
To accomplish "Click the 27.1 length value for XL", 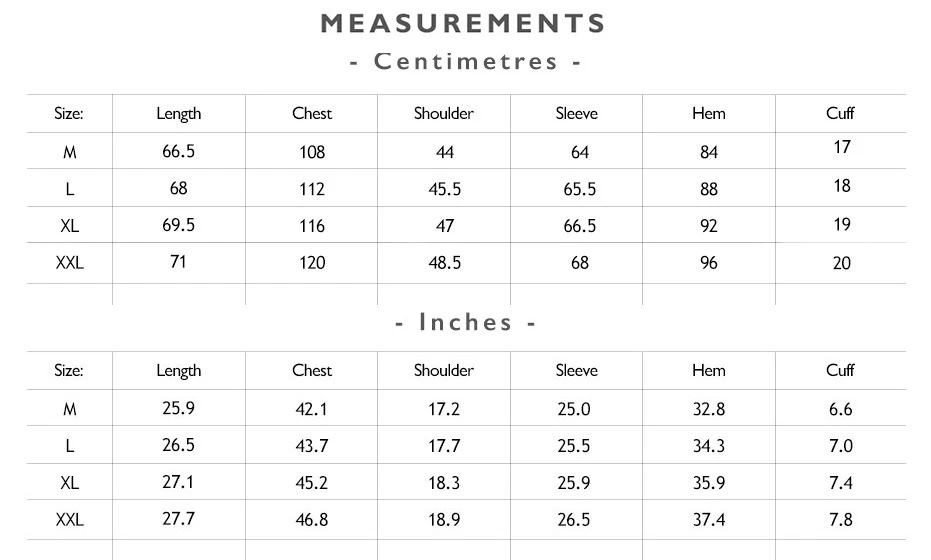I will click(x=178, y=482).
